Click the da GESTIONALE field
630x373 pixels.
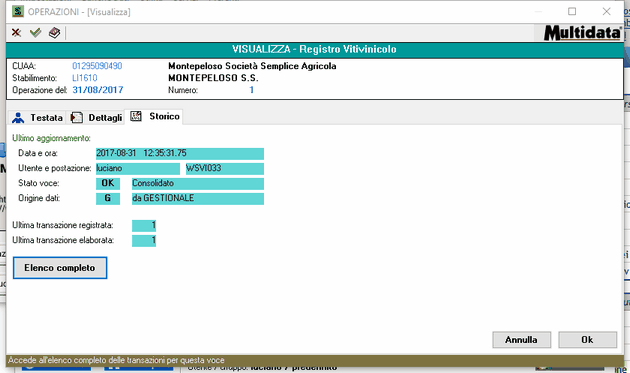tap(198, 199)
